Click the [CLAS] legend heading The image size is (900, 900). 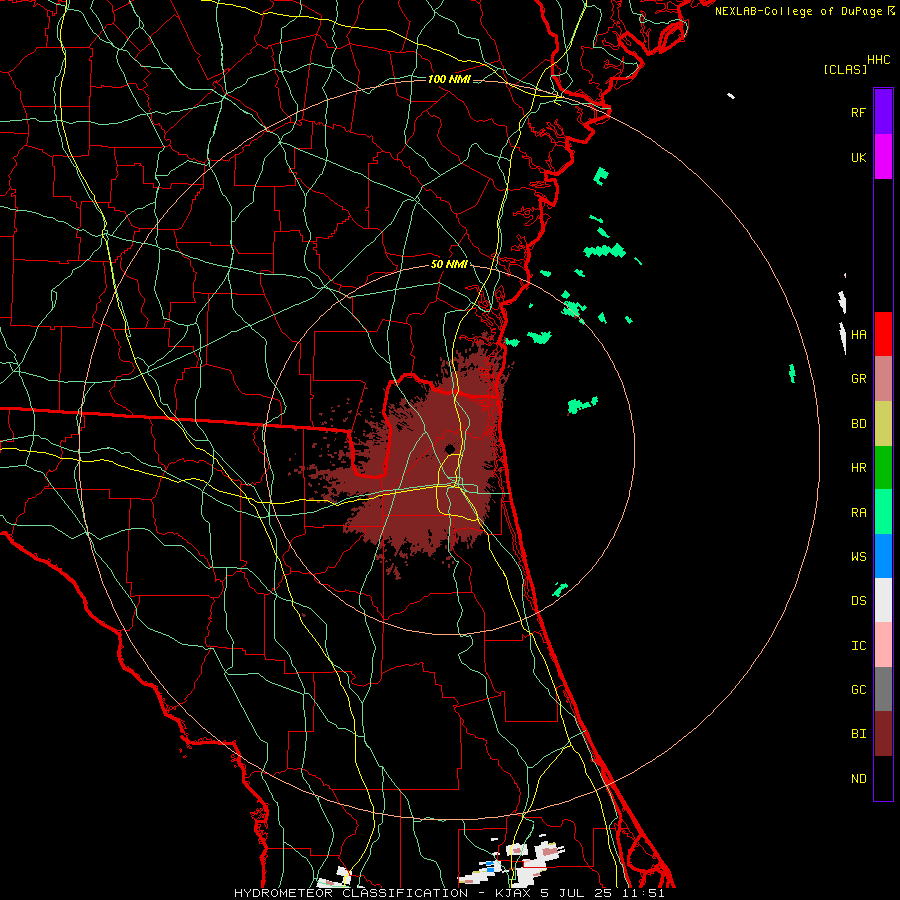tap(845, 69)
